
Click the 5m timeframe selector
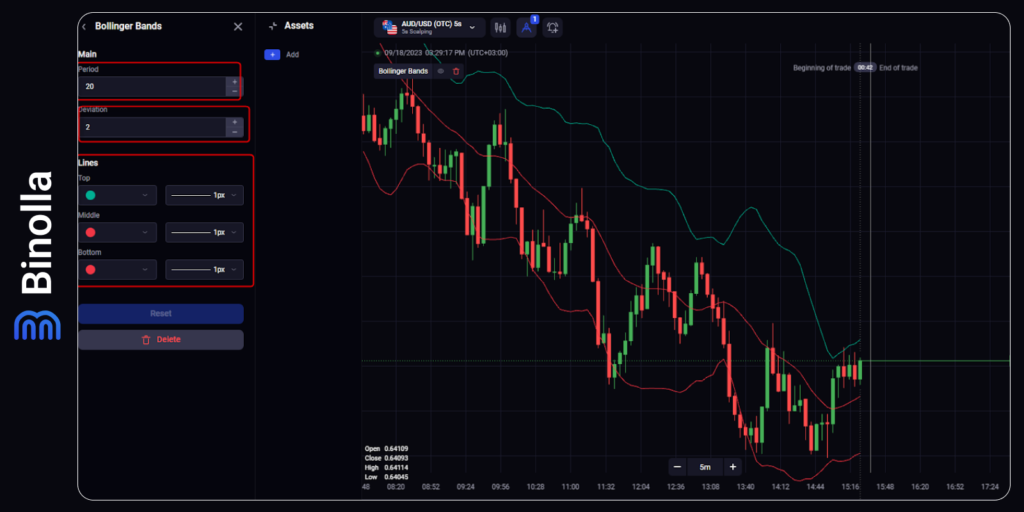click(705, 467)
